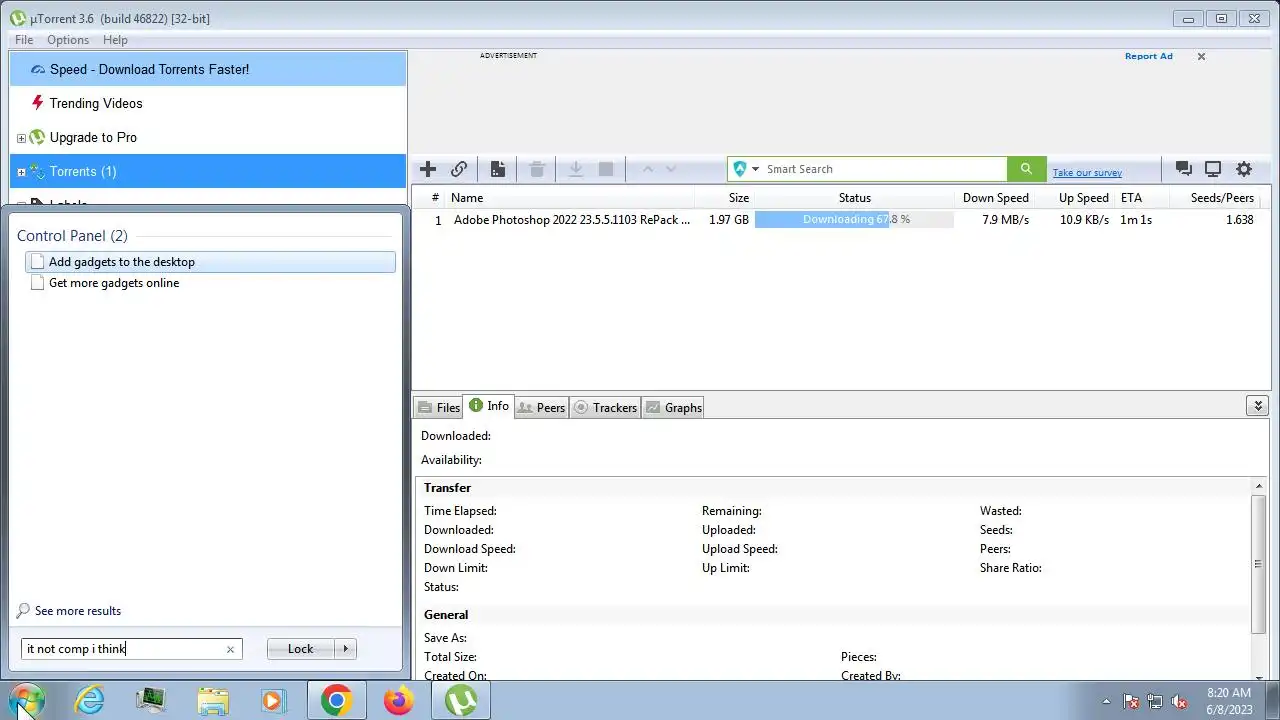Open Windows Media Player from the taskbar
1280x720 pixels.
pos(273,700)
